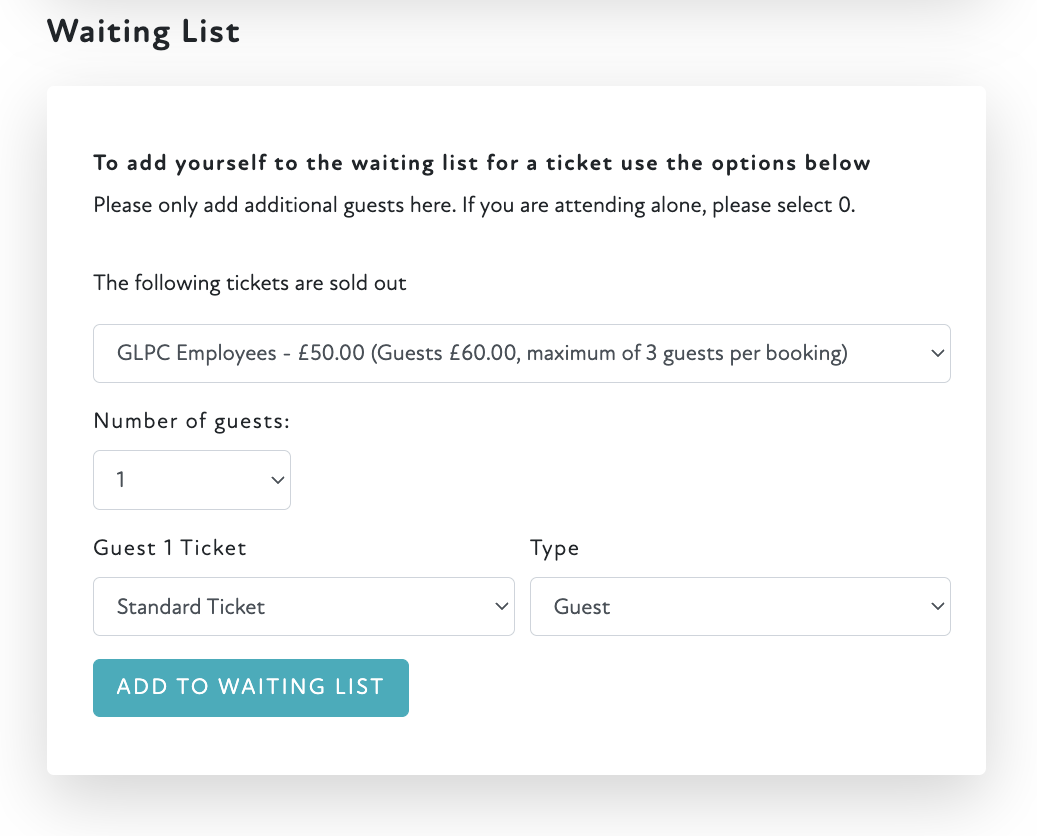Click the chevron arrow on the GLPC Employees selector
Viewport: 1037px width, 836px height.
(936, 353)
